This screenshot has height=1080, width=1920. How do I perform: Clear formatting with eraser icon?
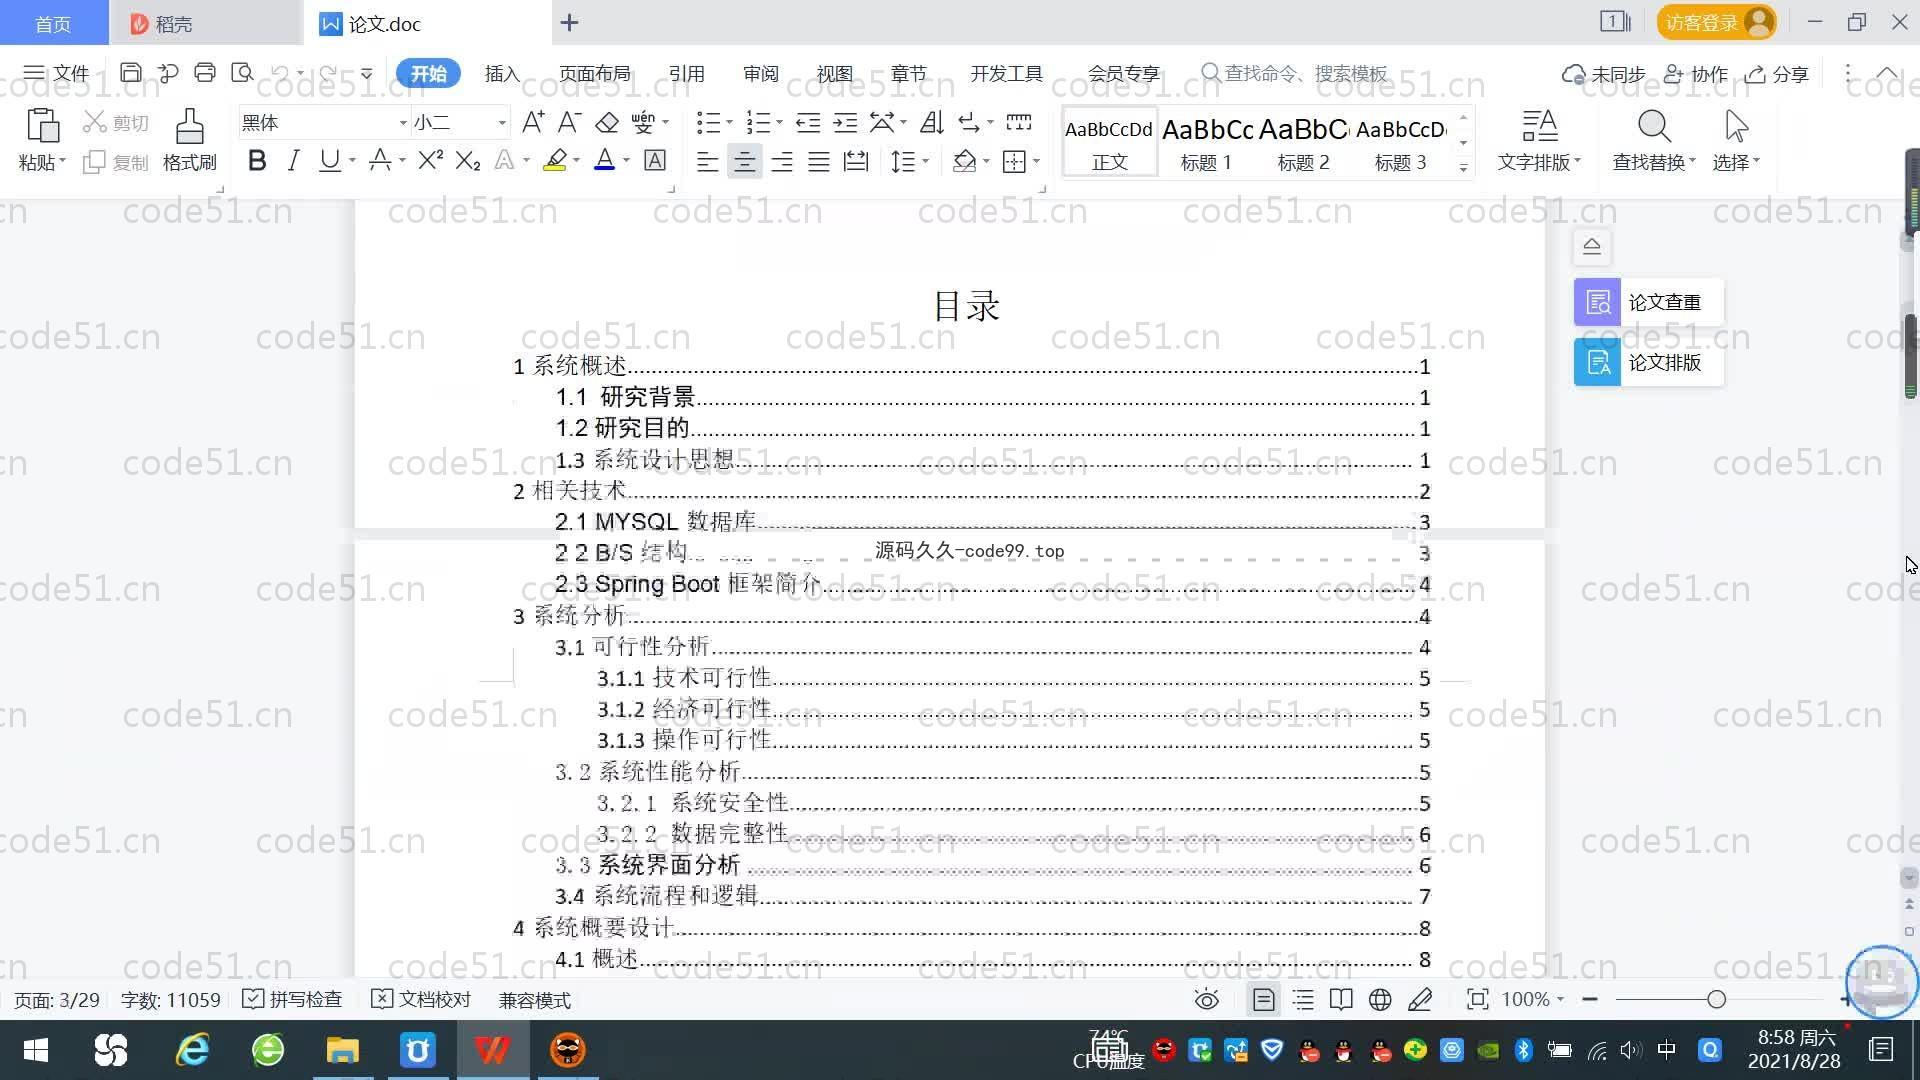[607, 123]
